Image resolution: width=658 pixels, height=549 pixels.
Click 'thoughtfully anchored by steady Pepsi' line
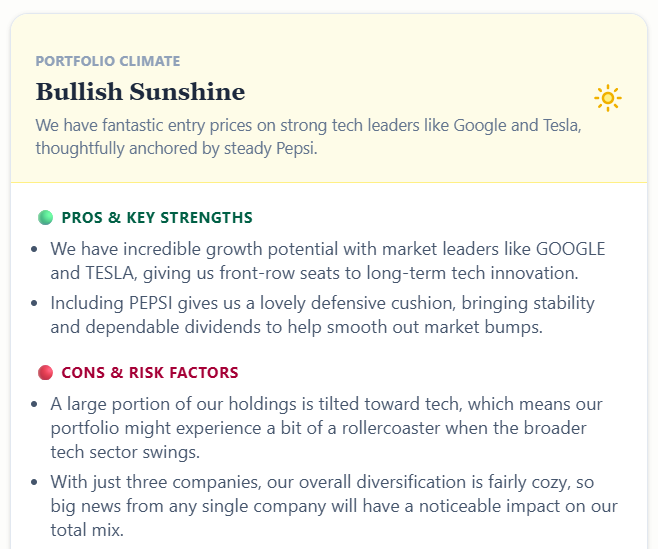[x=176, y=149]
